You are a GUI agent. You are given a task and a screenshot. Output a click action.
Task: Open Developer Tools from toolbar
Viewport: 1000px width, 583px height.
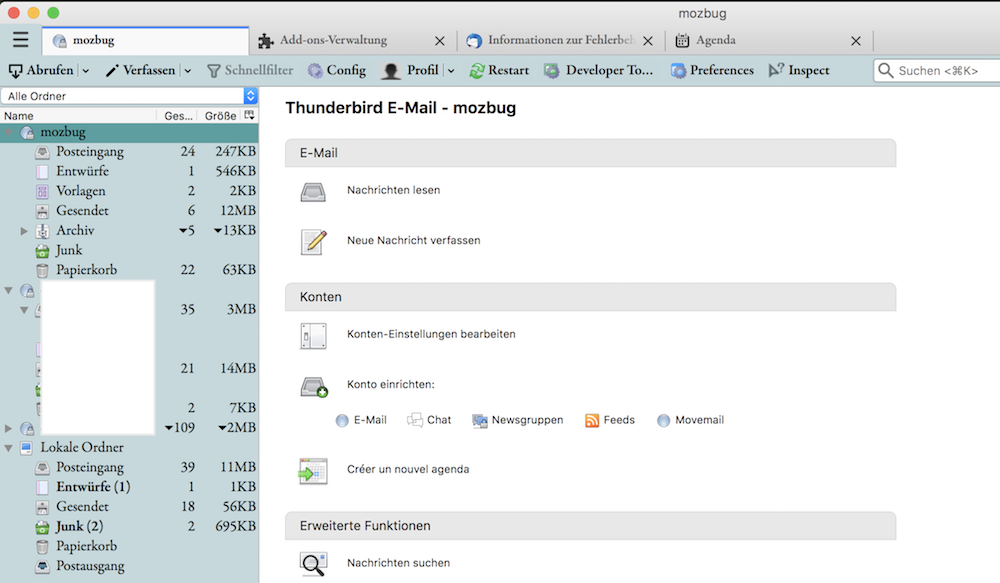pyautogui.click(x=598, y=70)
